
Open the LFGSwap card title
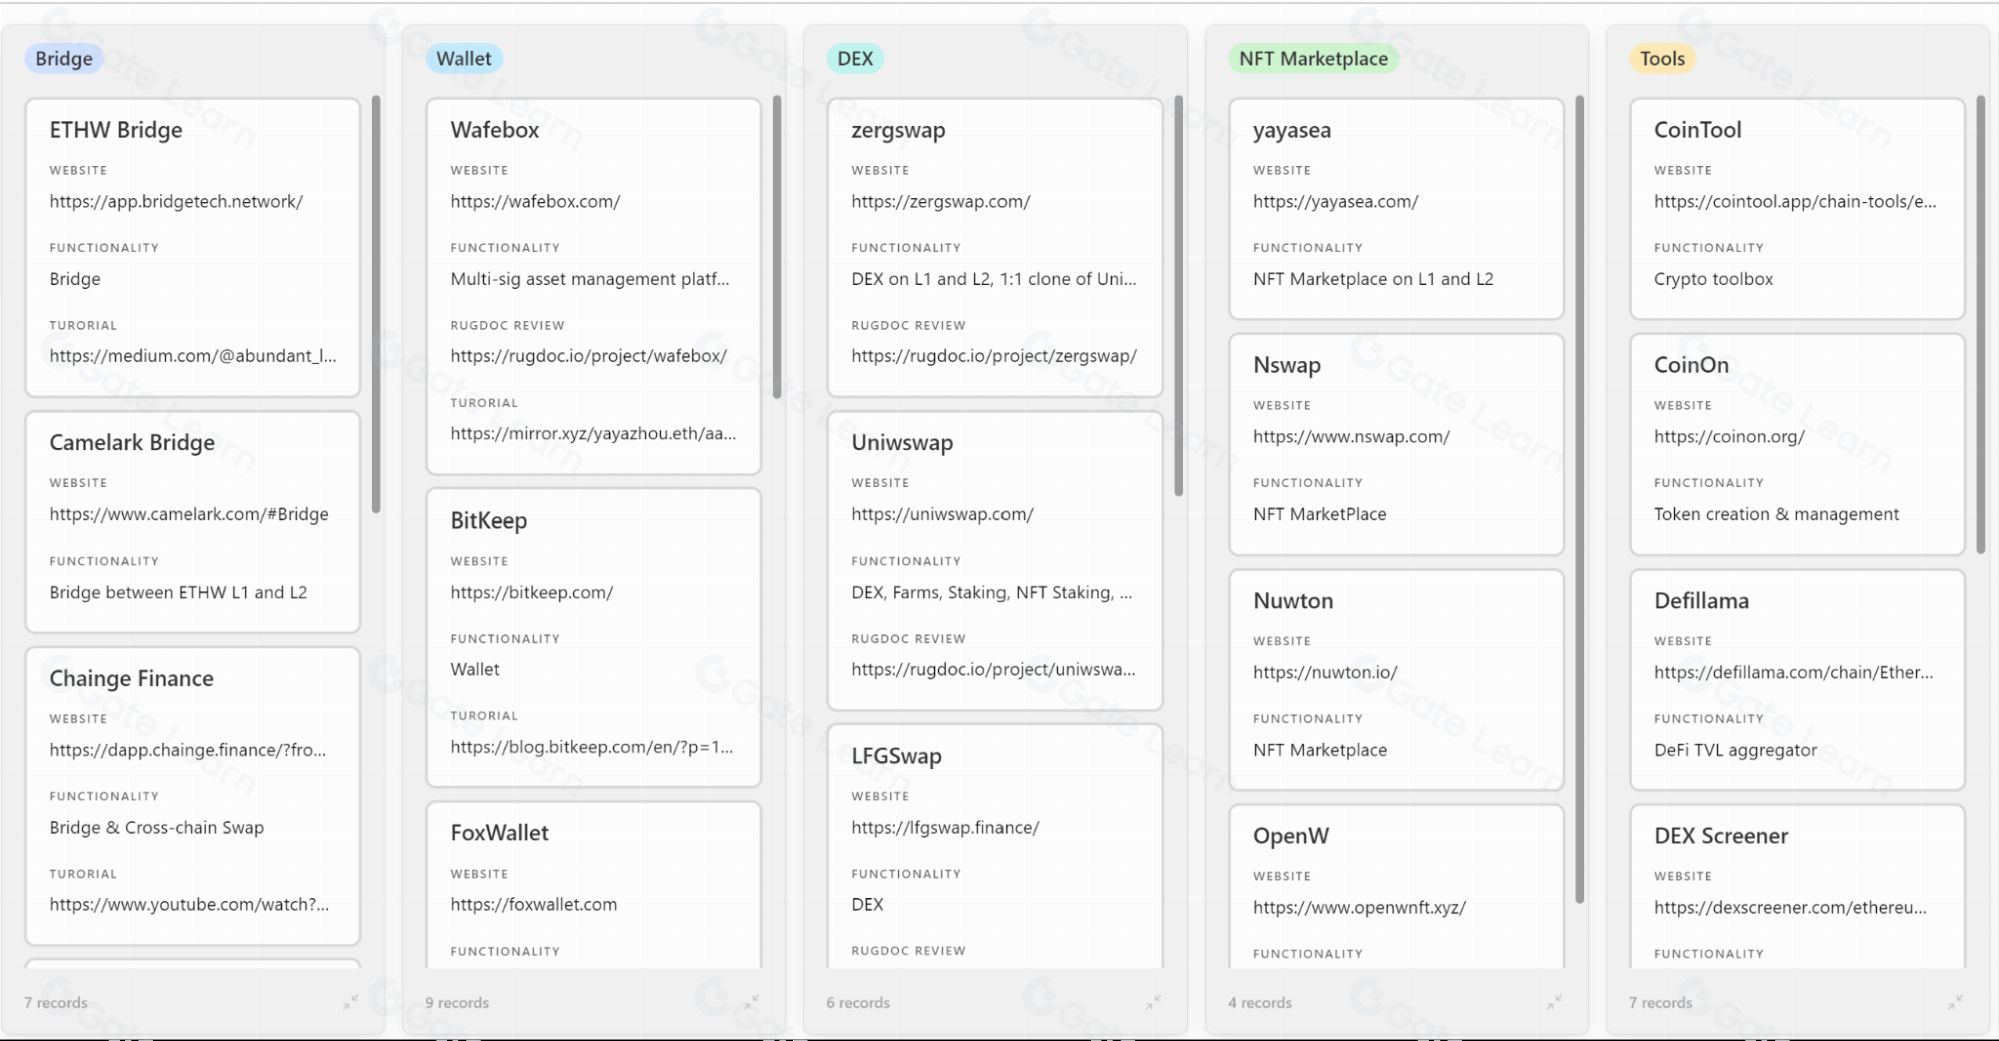pos(896,755)
